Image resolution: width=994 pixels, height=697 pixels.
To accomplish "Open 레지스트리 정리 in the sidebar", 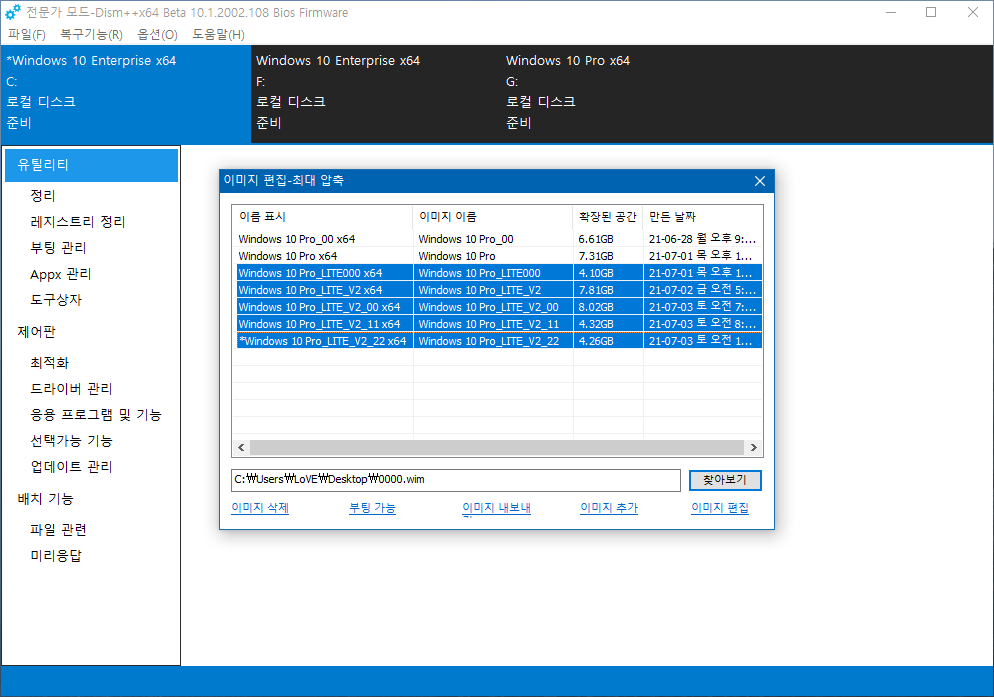I will tap(78, 222).
